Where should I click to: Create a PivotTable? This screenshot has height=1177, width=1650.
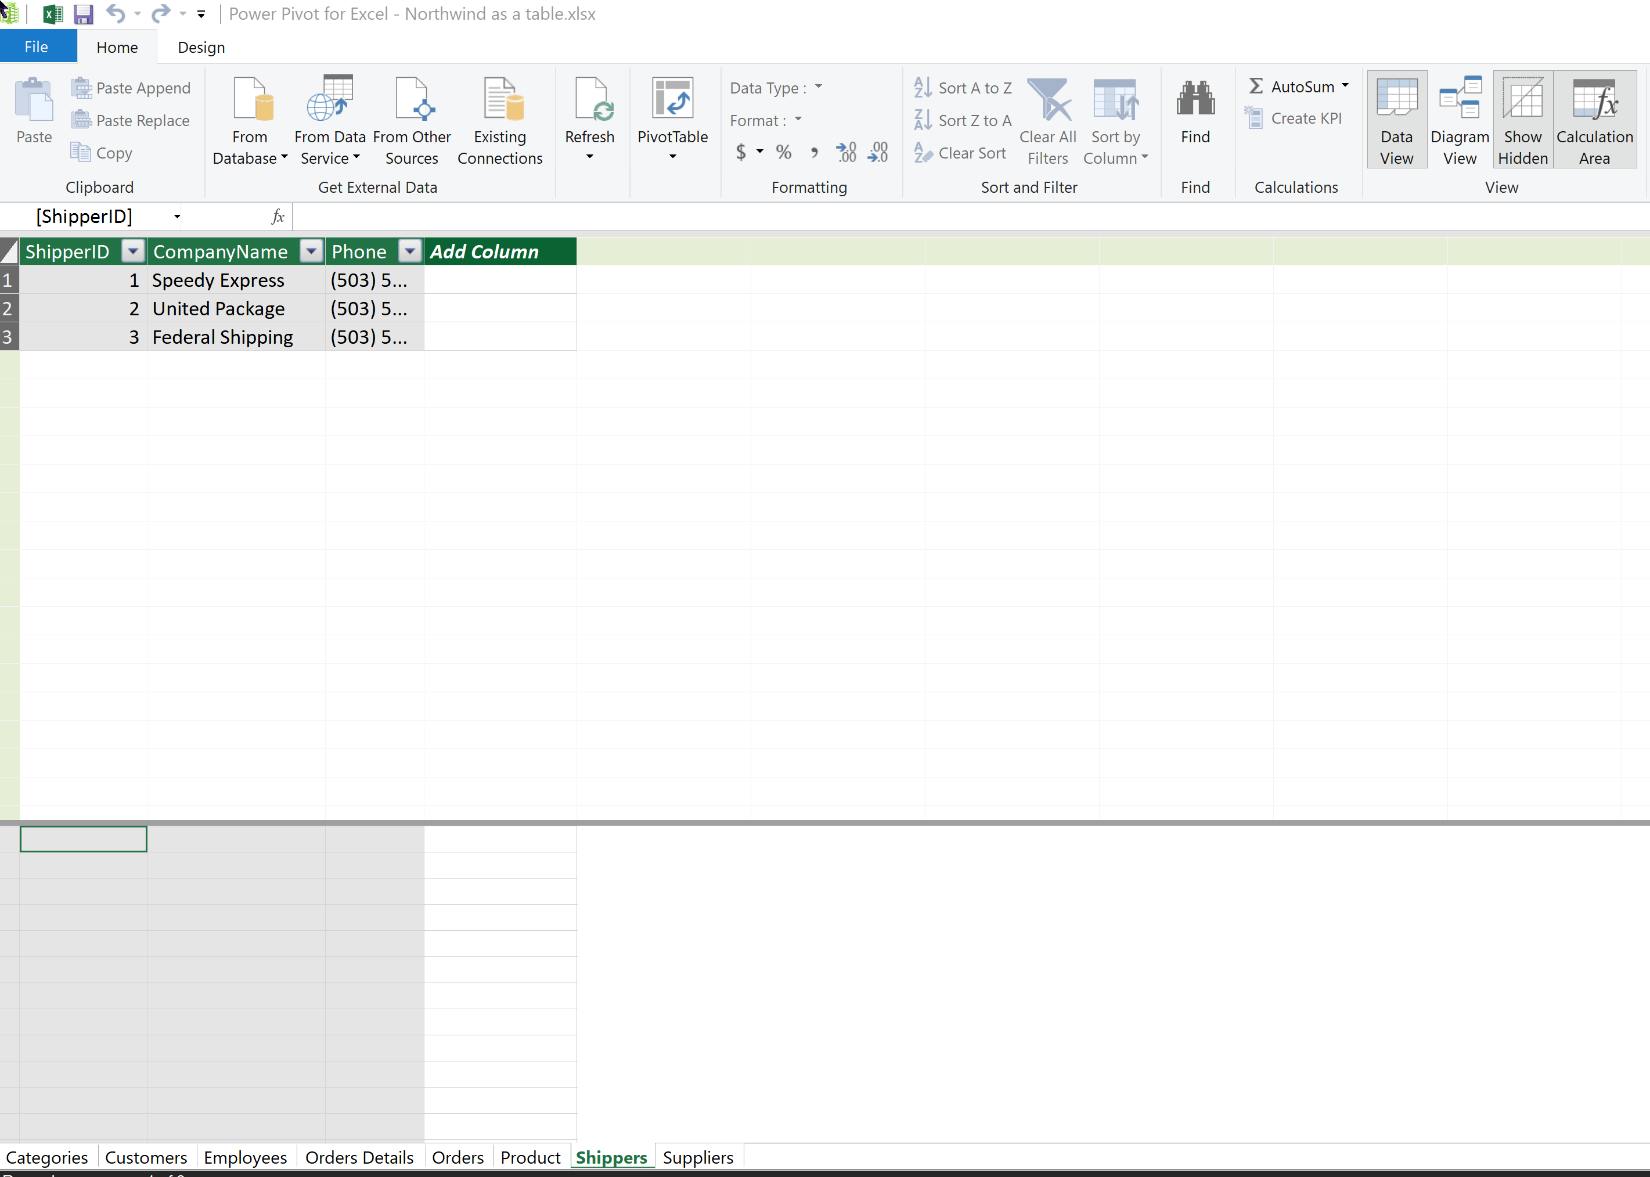point(673,118)
